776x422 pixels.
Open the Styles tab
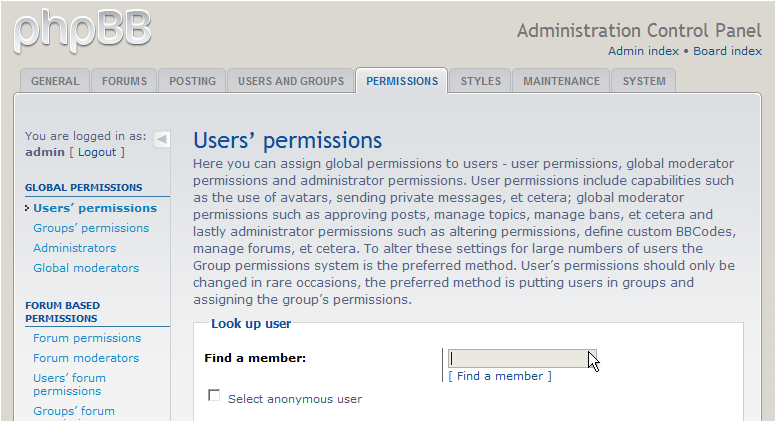480,81
